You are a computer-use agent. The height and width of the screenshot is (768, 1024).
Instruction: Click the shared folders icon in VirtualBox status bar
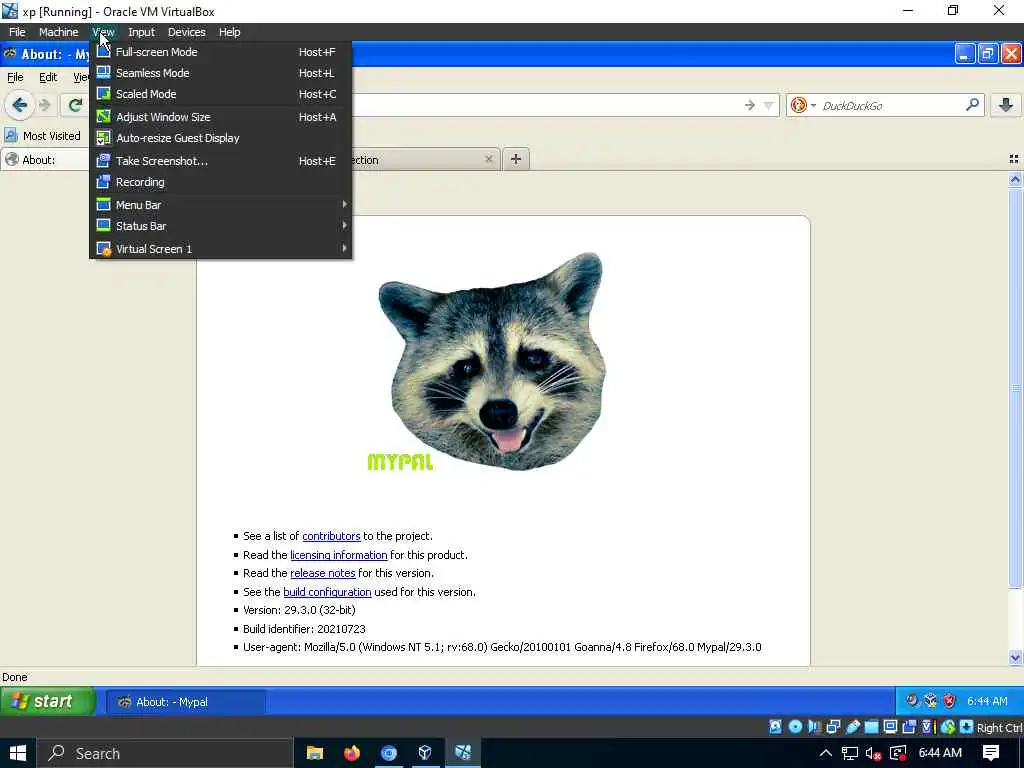[x=871, y=727]
